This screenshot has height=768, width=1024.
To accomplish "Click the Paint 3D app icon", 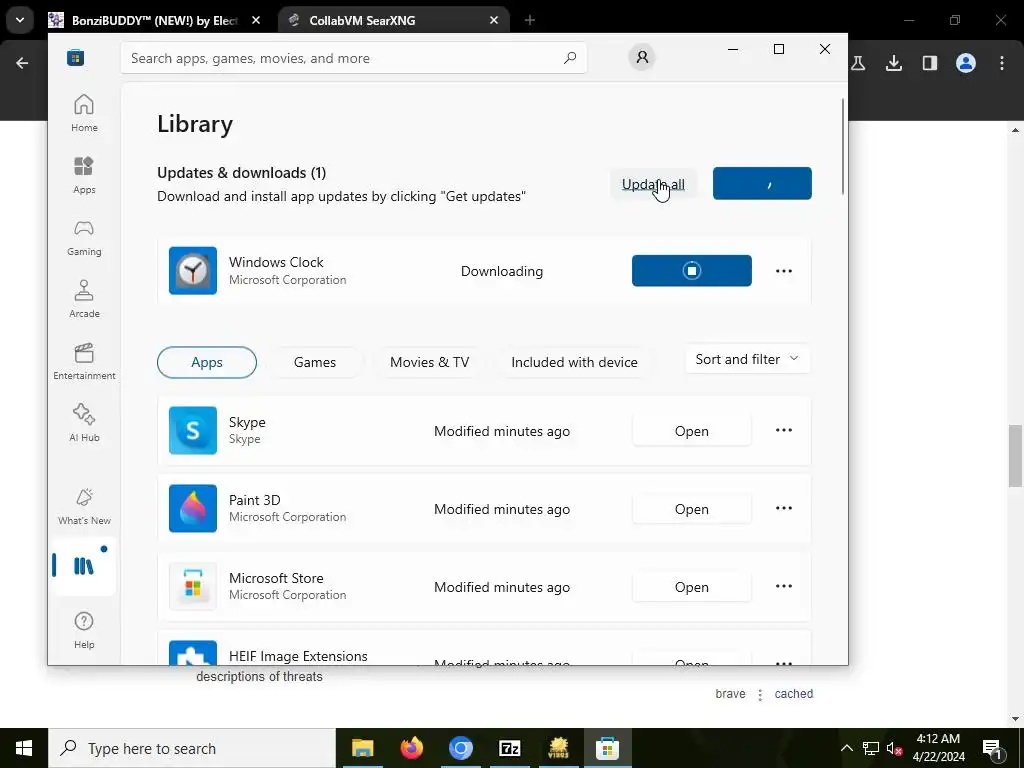I will pyautogui.click(x=193, y=508).
